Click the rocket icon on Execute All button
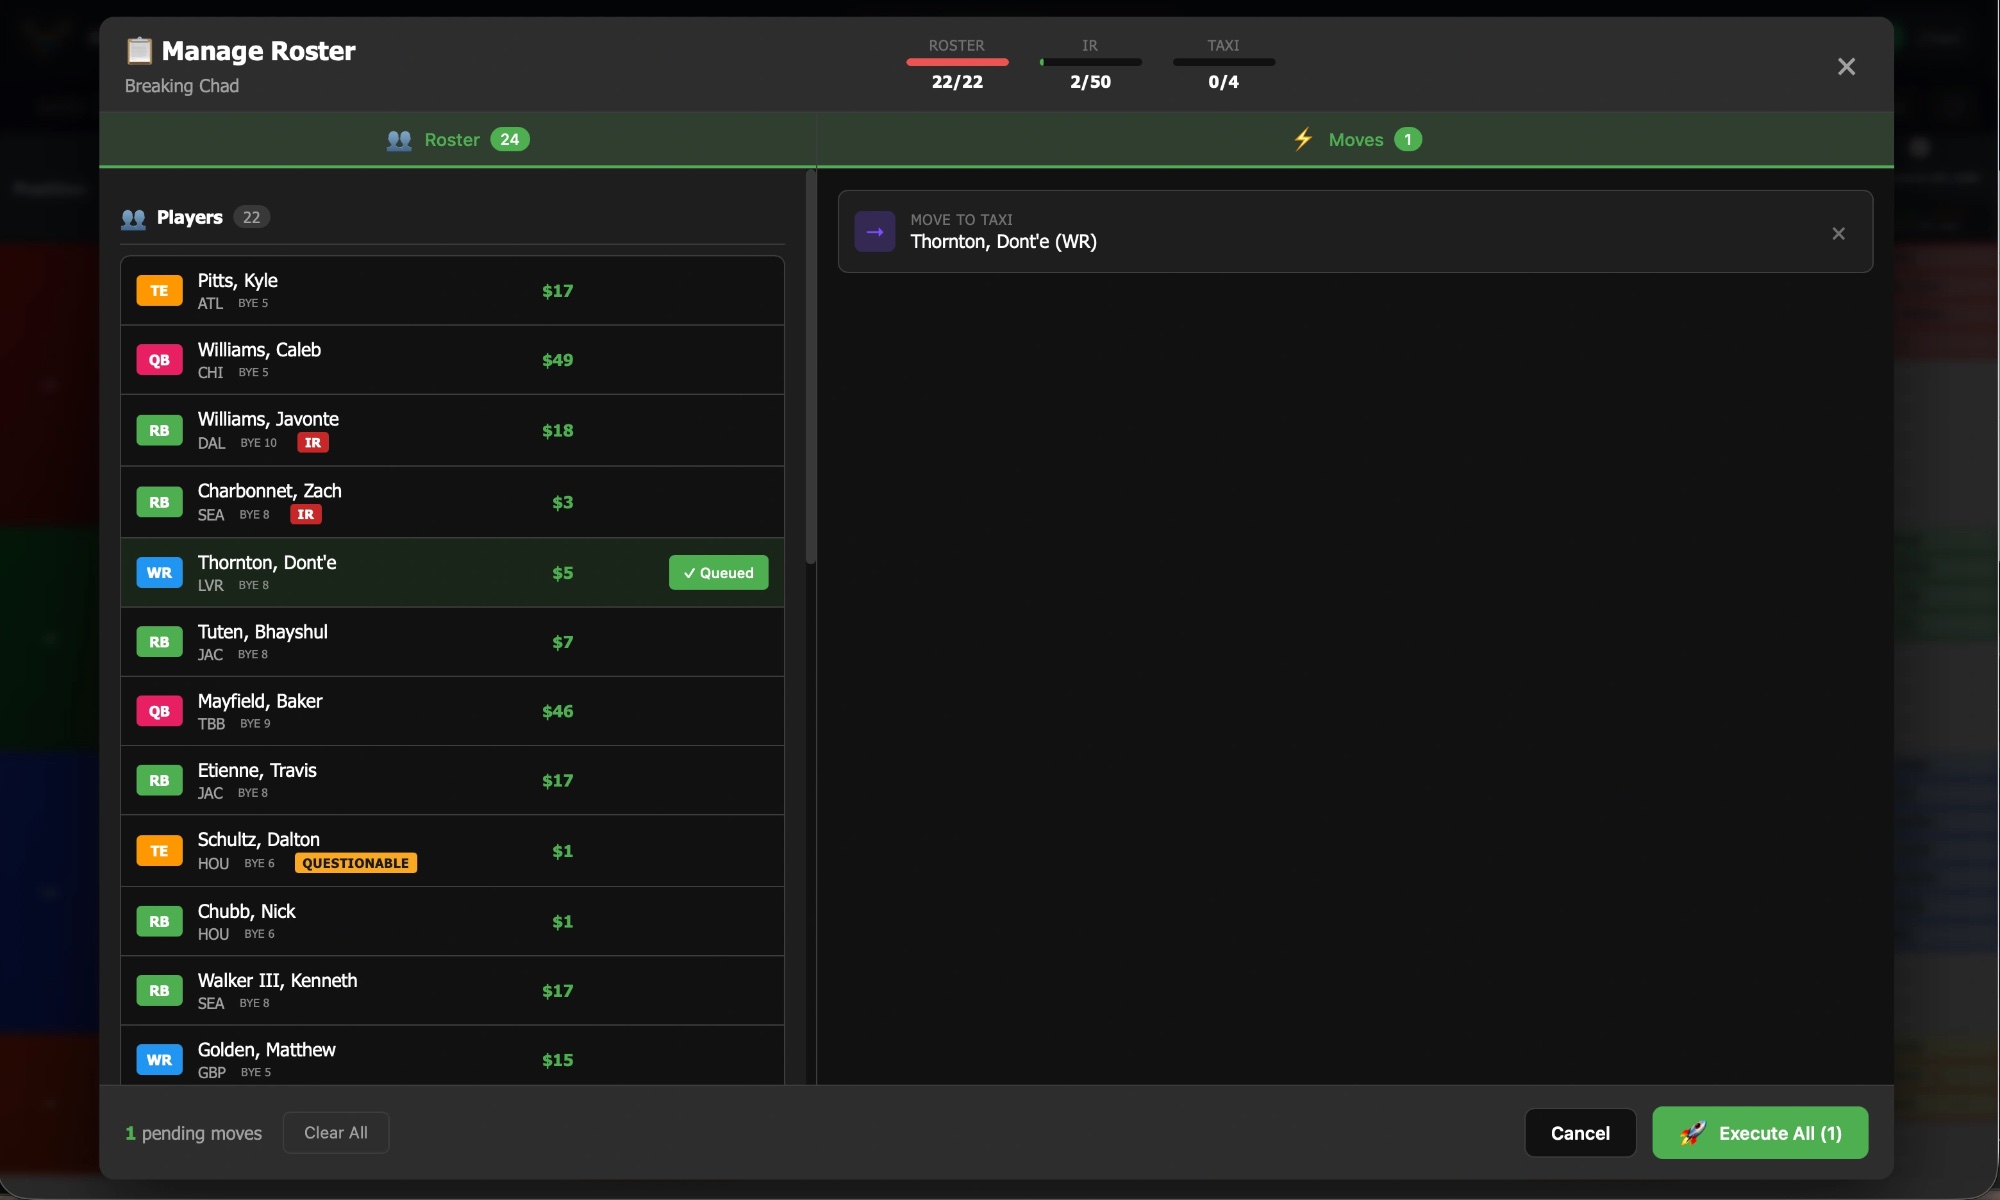 point(1692,1133)
